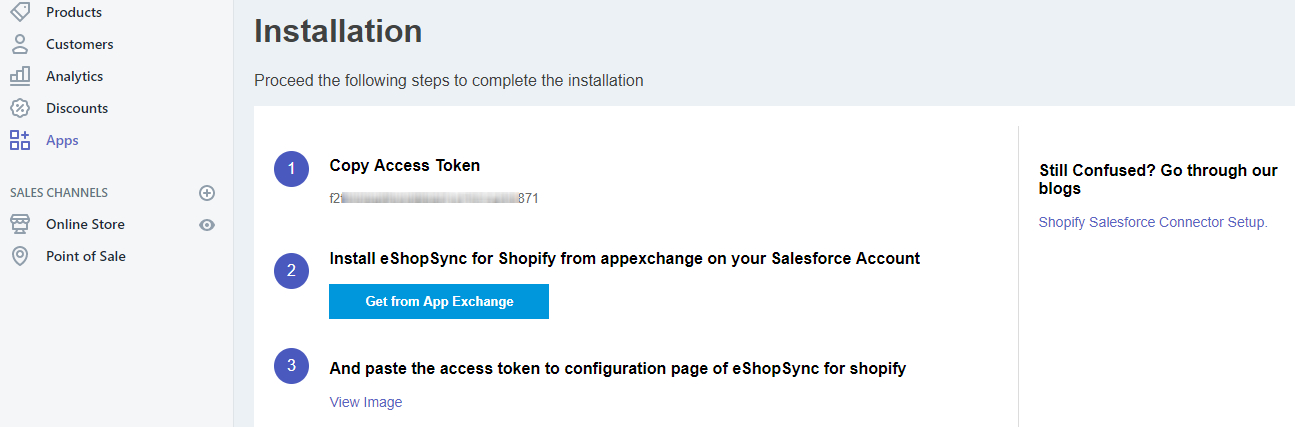Click the Analytics bar chart icon
Image resolution: width=1295 pixels, height=427 pixels.
[x=20, y=76]
